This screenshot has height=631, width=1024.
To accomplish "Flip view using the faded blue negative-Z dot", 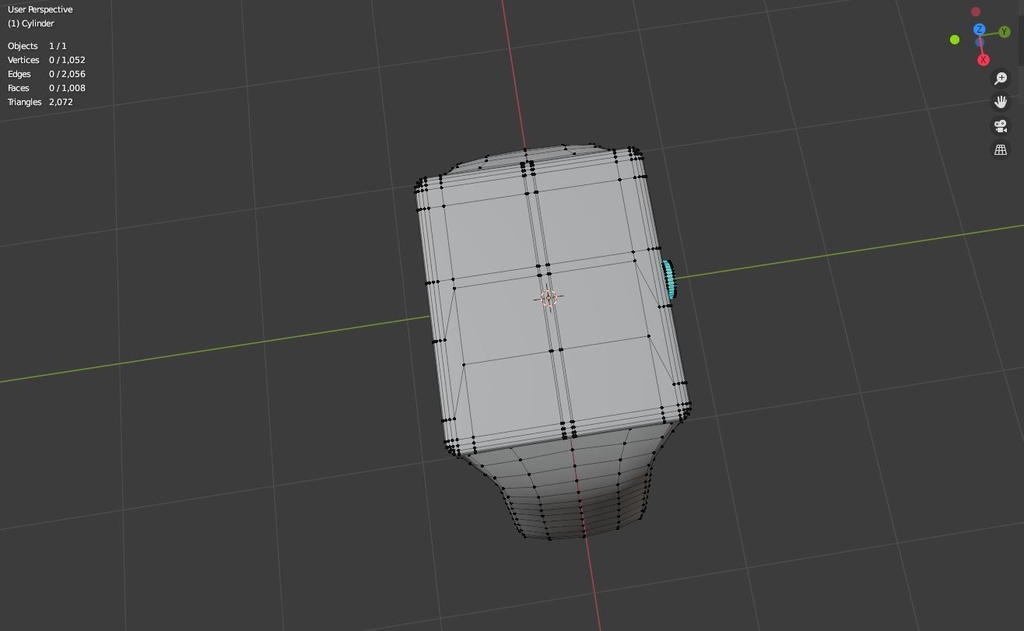I will point(979,42).
